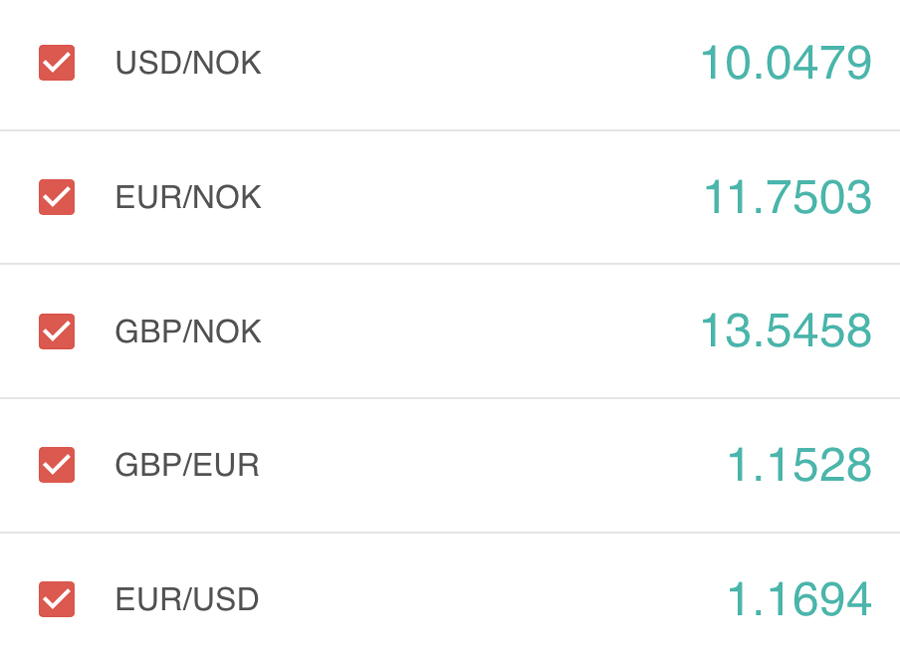Disable the GBP/NOK currency pair checkbox
Image resolution: width=900 pixels, height=656 pixels.
pyautogui.click(x=57, y=331)
